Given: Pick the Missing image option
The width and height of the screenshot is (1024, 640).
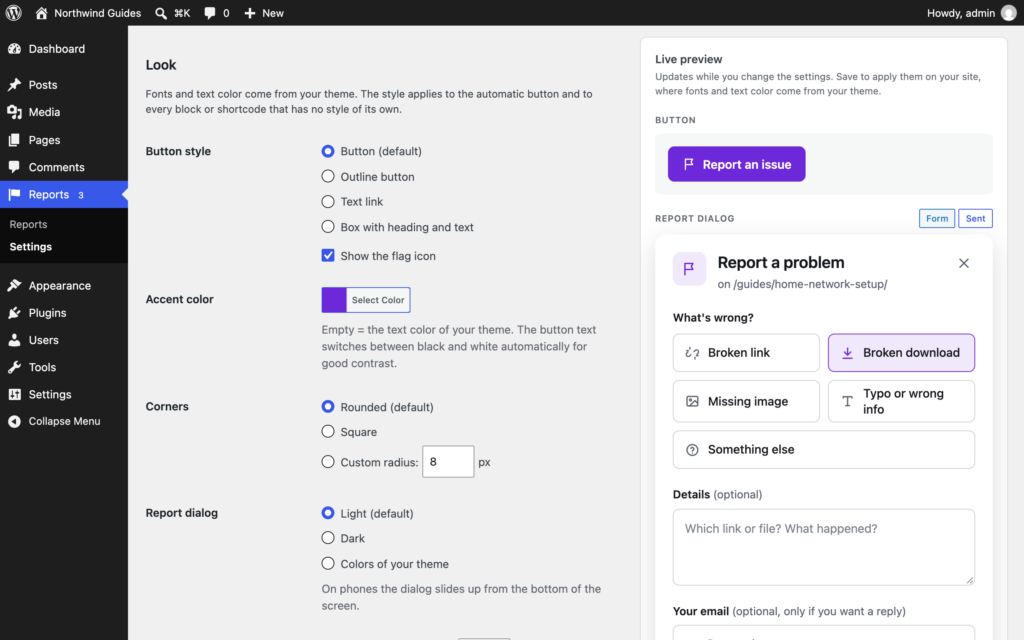Looking at the screenshot, I should tap(746, 401).
